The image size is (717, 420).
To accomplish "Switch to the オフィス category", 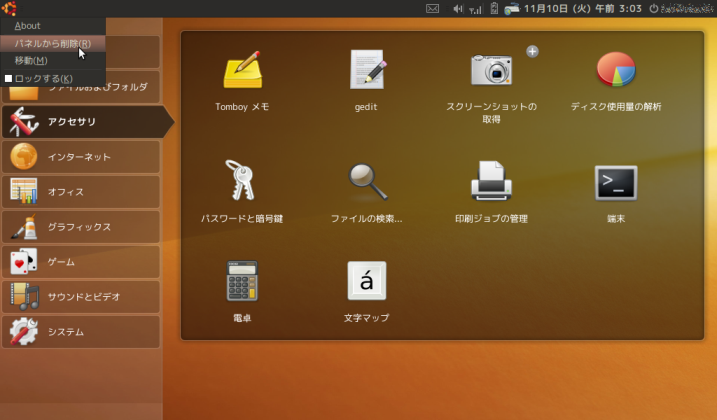I will [81, 192].
